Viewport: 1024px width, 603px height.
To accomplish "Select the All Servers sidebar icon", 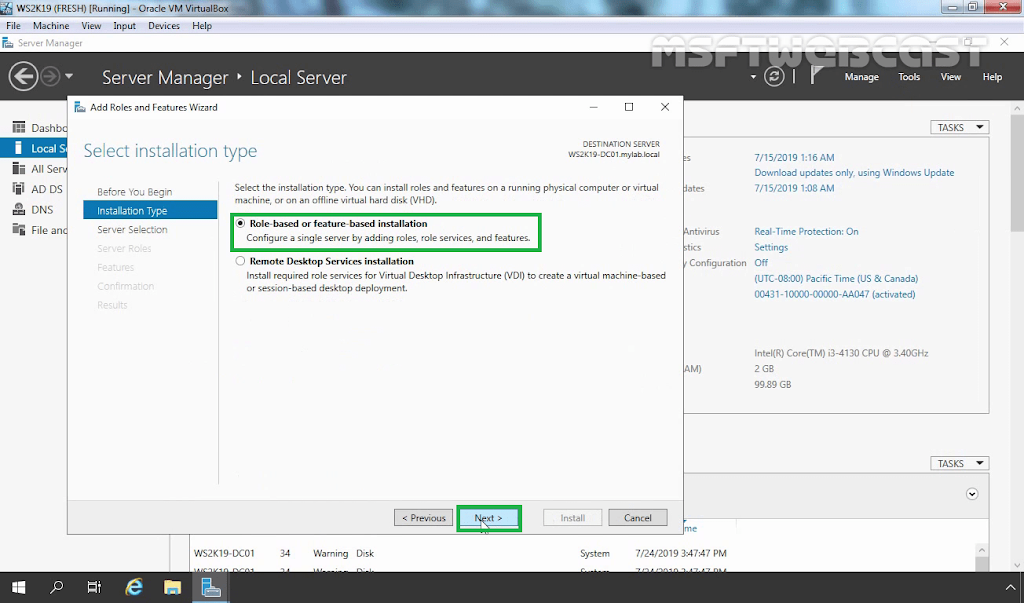I will click(x=19, y=169).
